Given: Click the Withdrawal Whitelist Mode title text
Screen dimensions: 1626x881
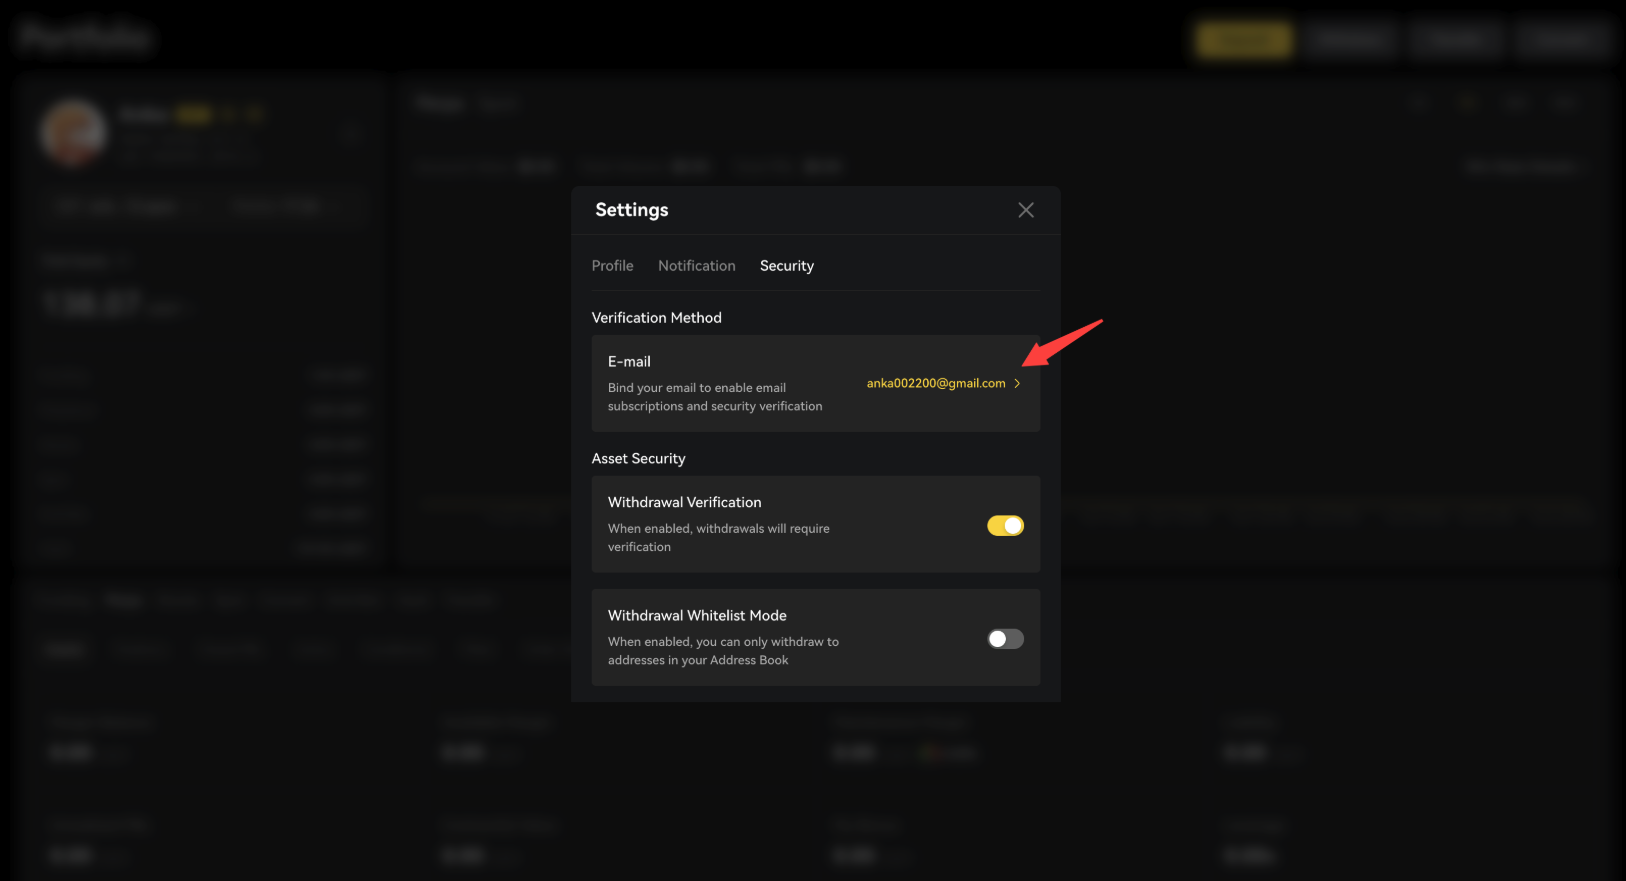Looking at the screenshot, I should click(x=697, y=616).
